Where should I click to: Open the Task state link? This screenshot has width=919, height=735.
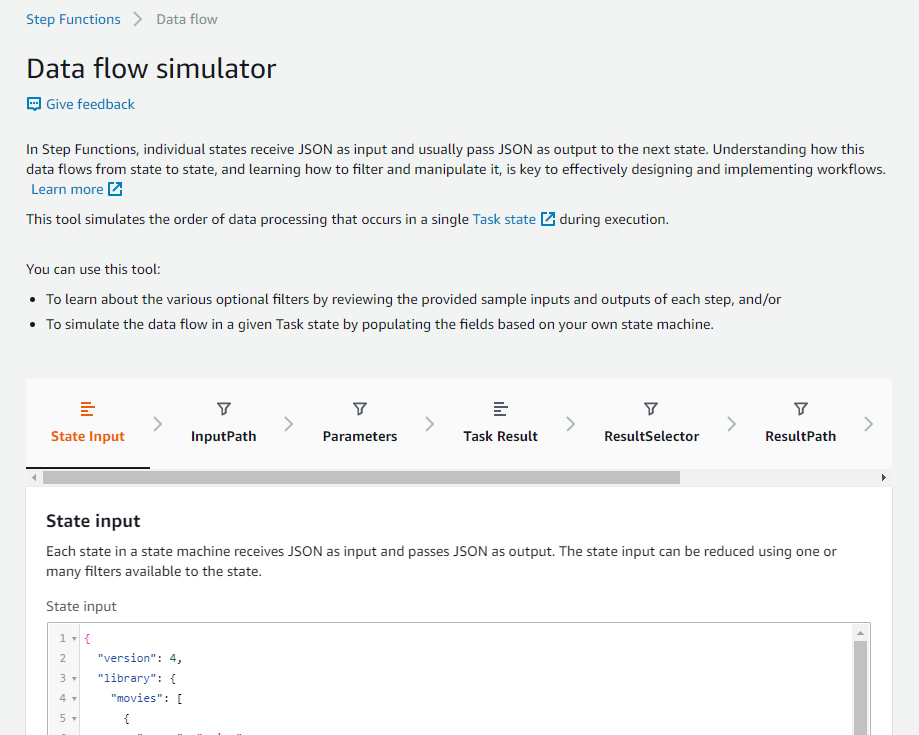505,218
